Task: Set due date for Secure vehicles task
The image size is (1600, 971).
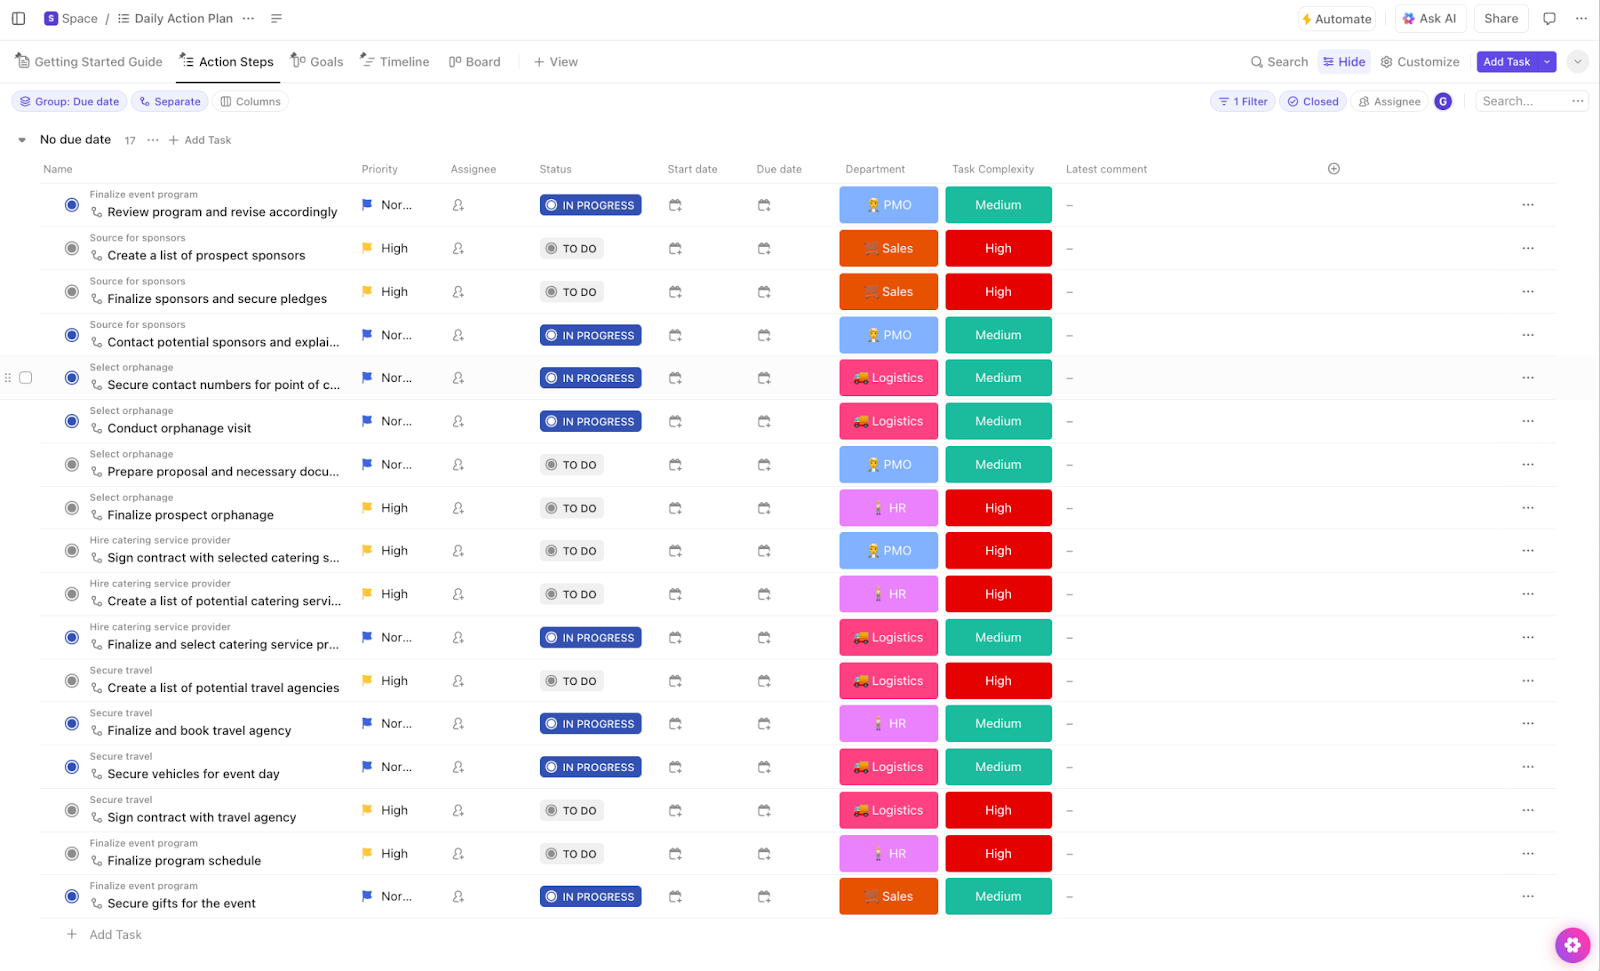Action: pyautogui.click(x=764, y=767)
